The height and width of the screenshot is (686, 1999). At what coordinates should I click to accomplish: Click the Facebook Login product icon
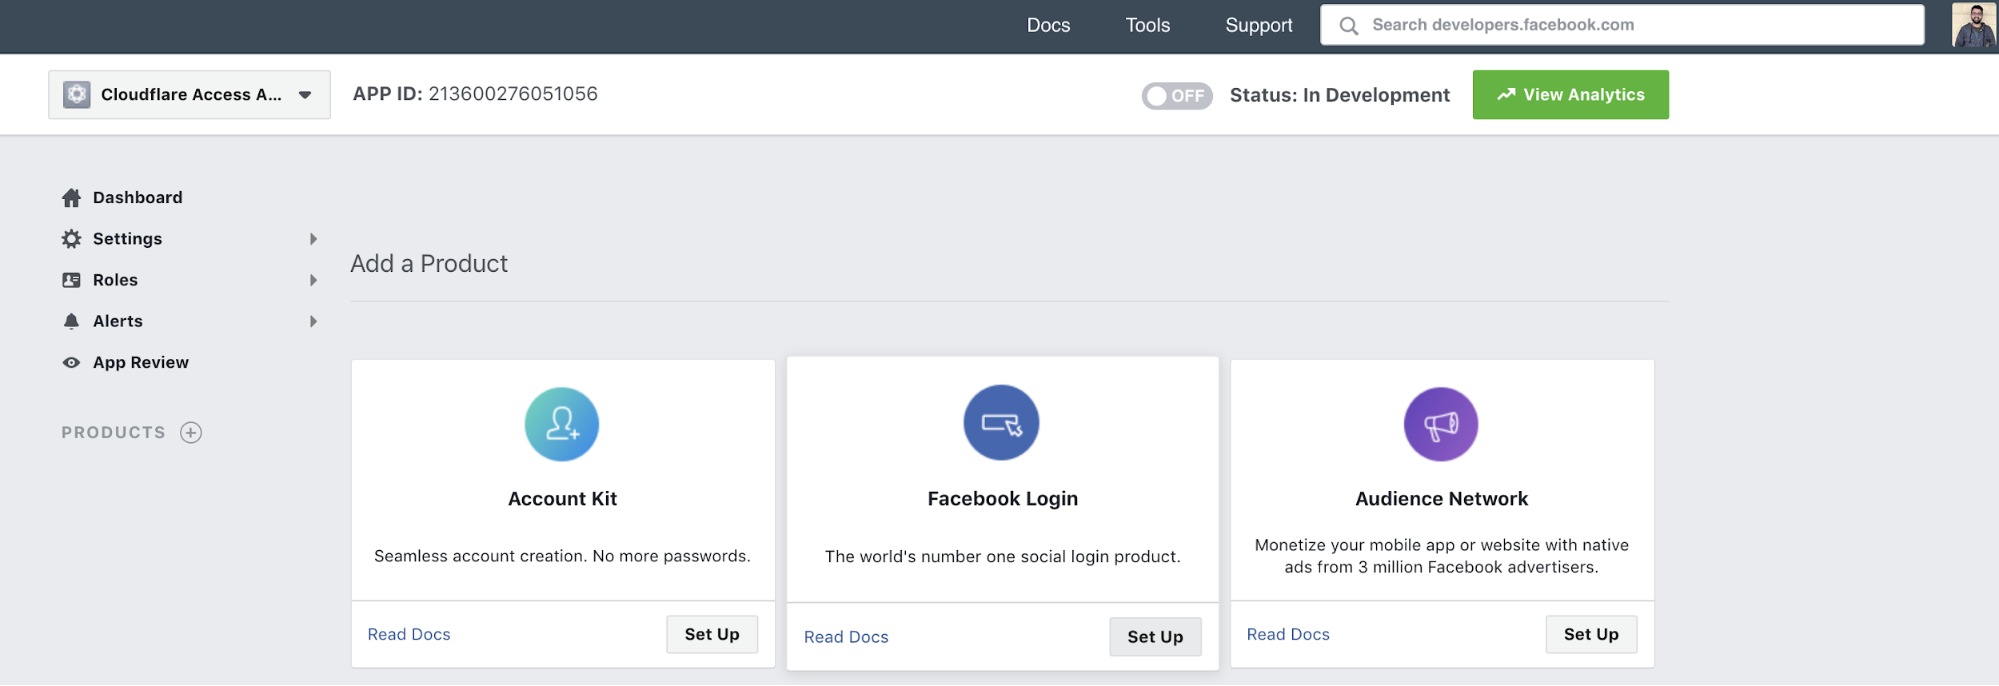pyautogui.click(x=1001, y=423)
